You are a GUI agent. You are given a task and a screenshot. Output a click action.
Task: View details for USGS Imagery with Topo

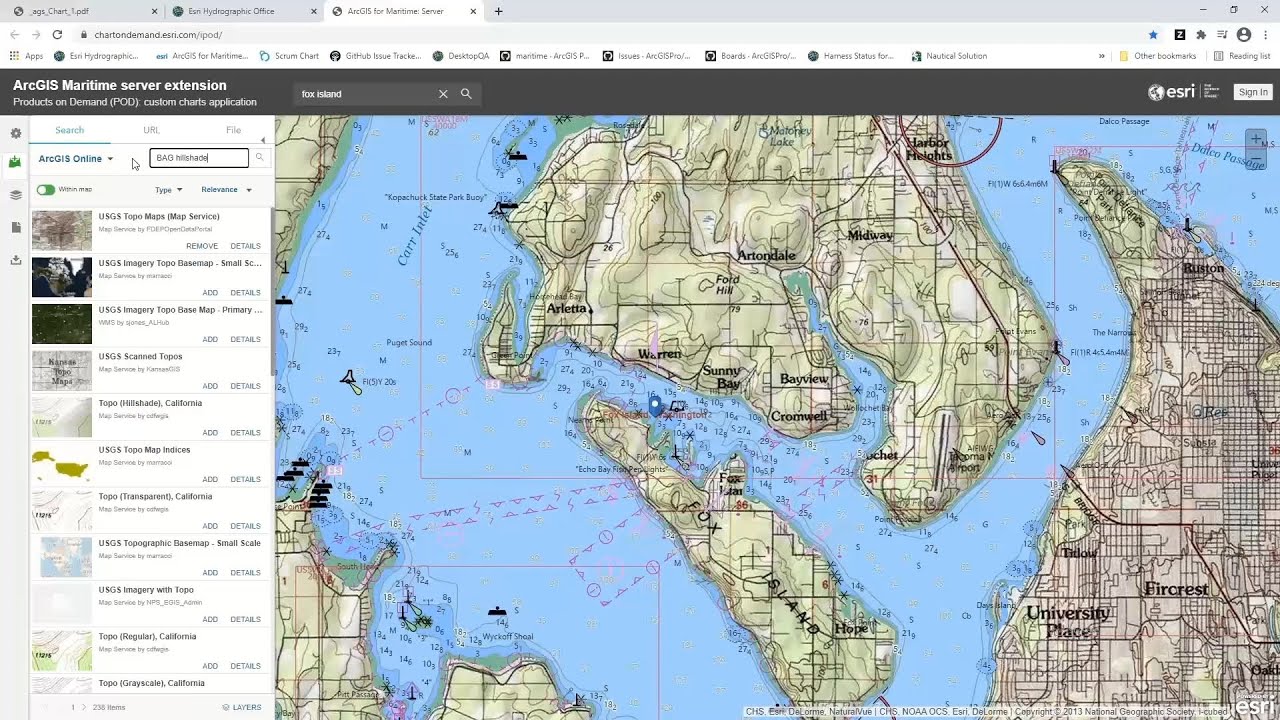click(x=245, y=619)
